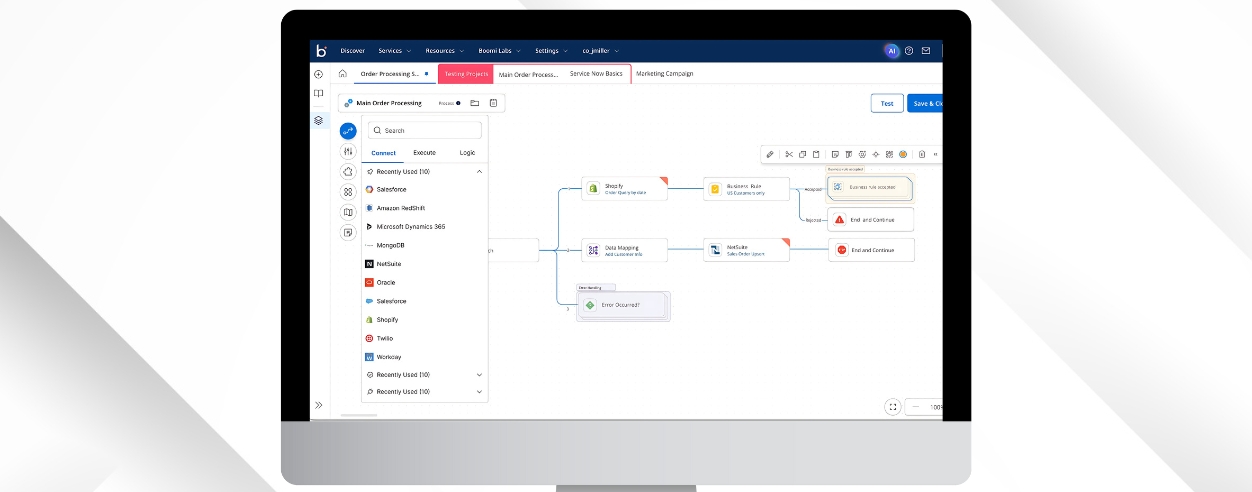Click the calendar schedule icon in process header
Viewport: 1252px width, 492px height.
tap(494, 103)
